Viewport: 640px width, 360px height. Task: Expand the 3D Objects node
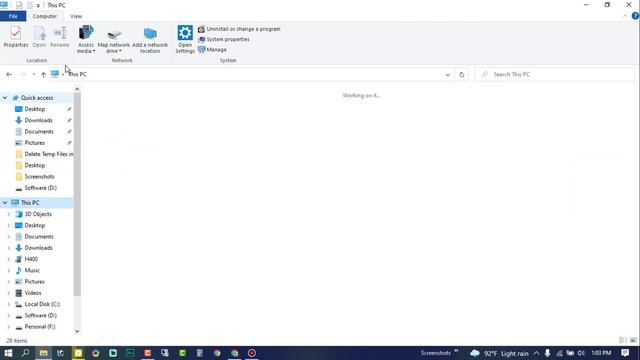[x=9, y=214]
